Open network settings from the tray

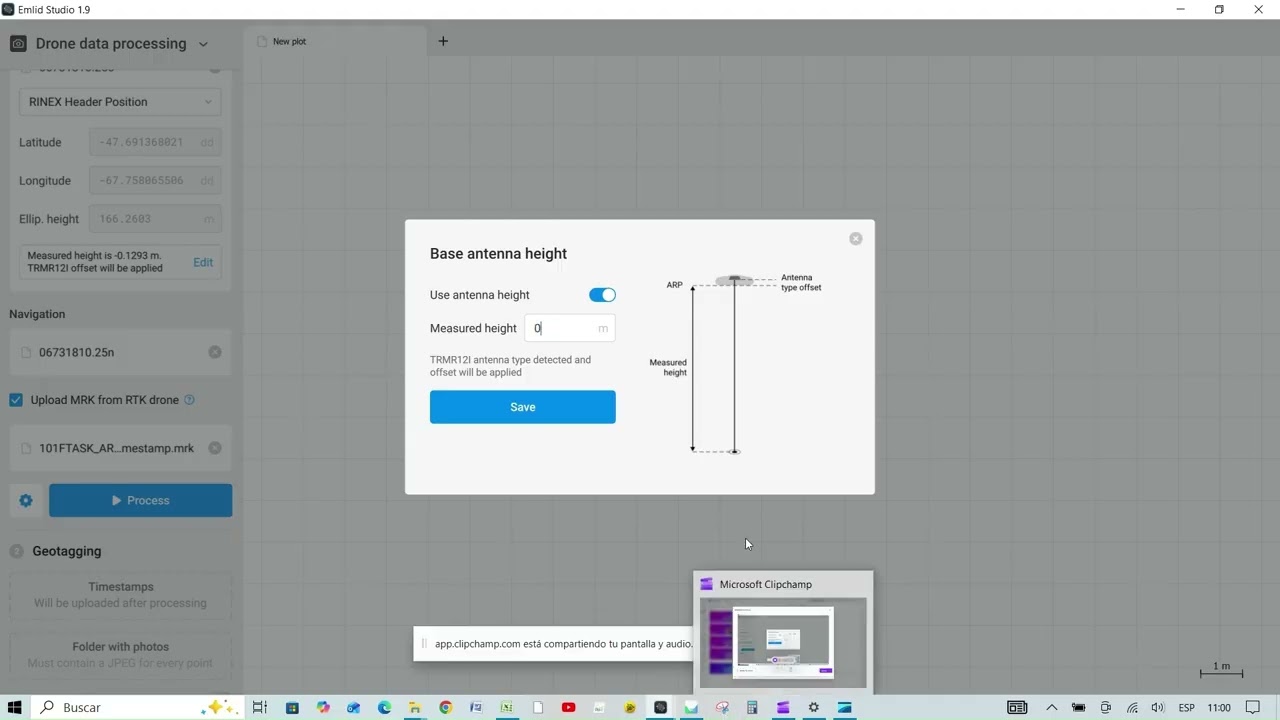pyautogui.click(x=1132, y=707)
